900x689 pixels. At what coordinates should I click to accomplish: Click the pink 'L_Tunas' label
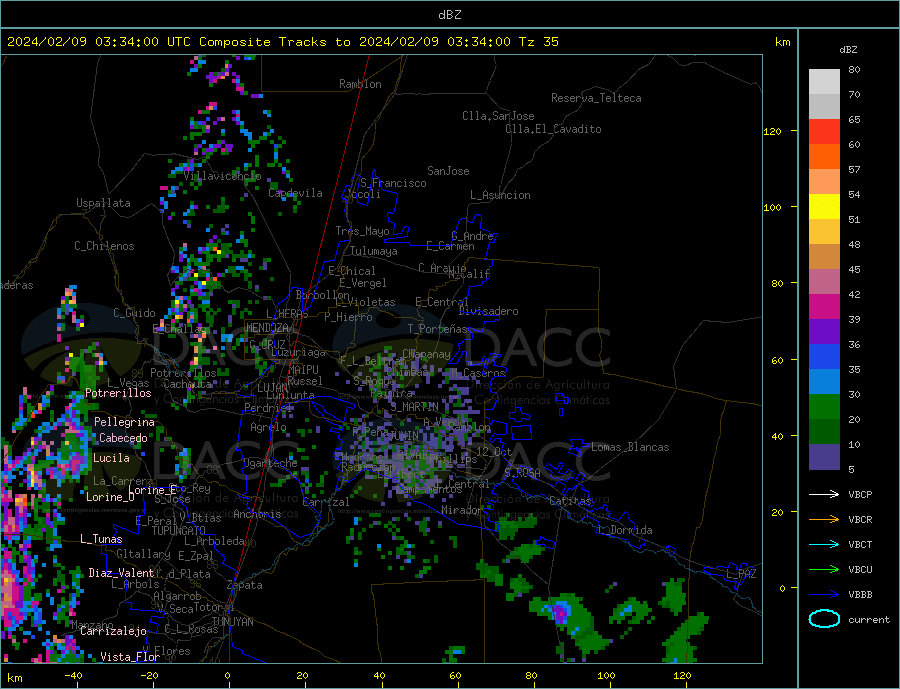coord(101,539)
